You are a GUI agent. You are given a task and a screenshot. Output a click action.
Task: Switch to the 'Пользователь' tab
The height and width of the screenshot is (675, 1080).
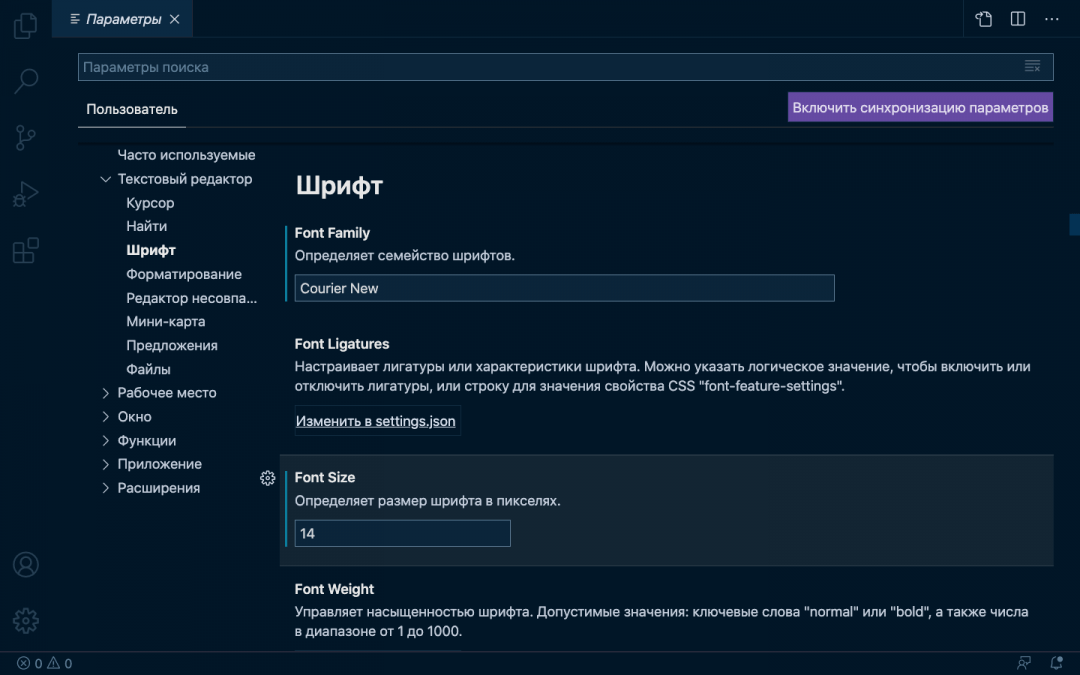tap(131, 107)
